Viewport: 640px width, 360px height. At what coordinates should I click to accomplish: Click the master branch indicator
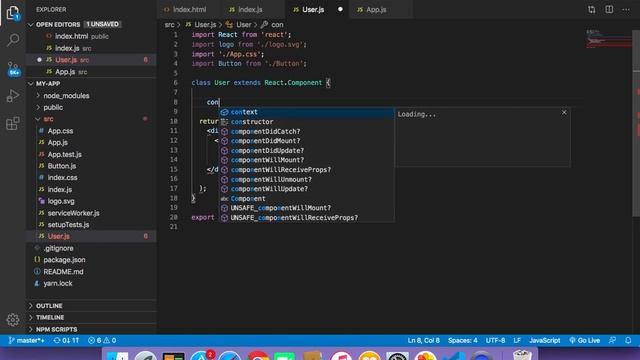(26, 340)
